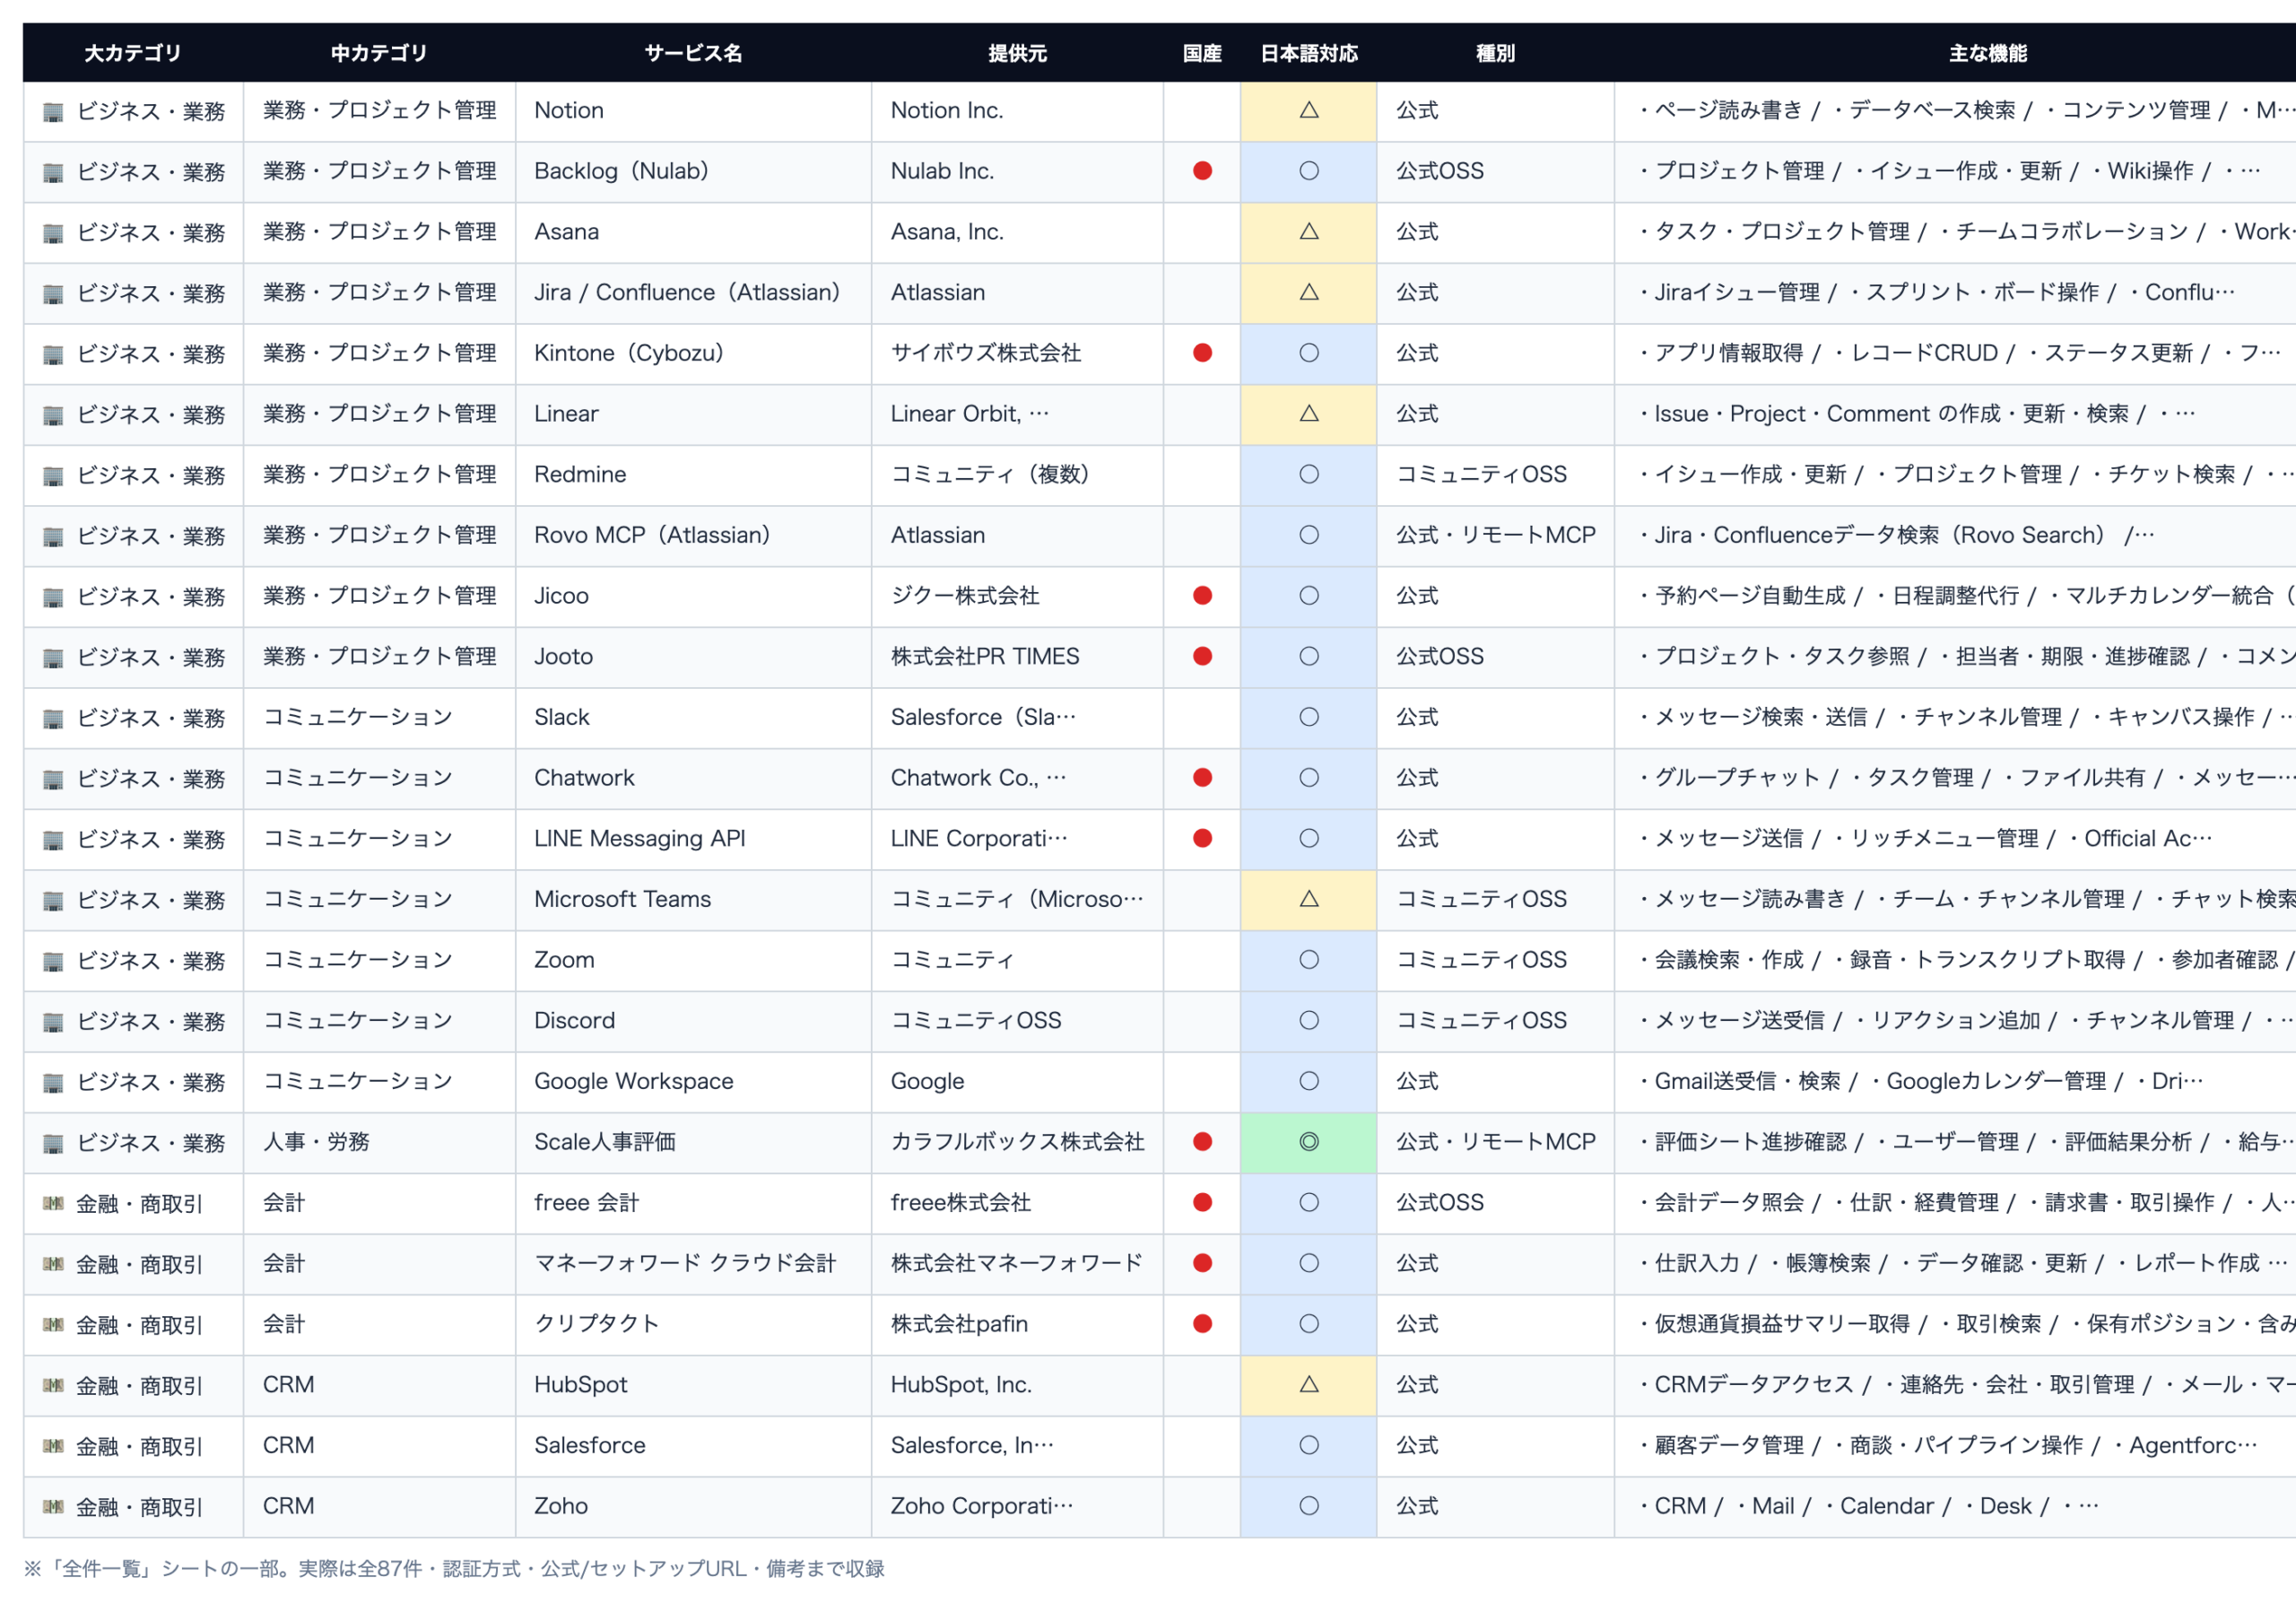Click the money icon in the HubSpot row

pos(53,1385)
